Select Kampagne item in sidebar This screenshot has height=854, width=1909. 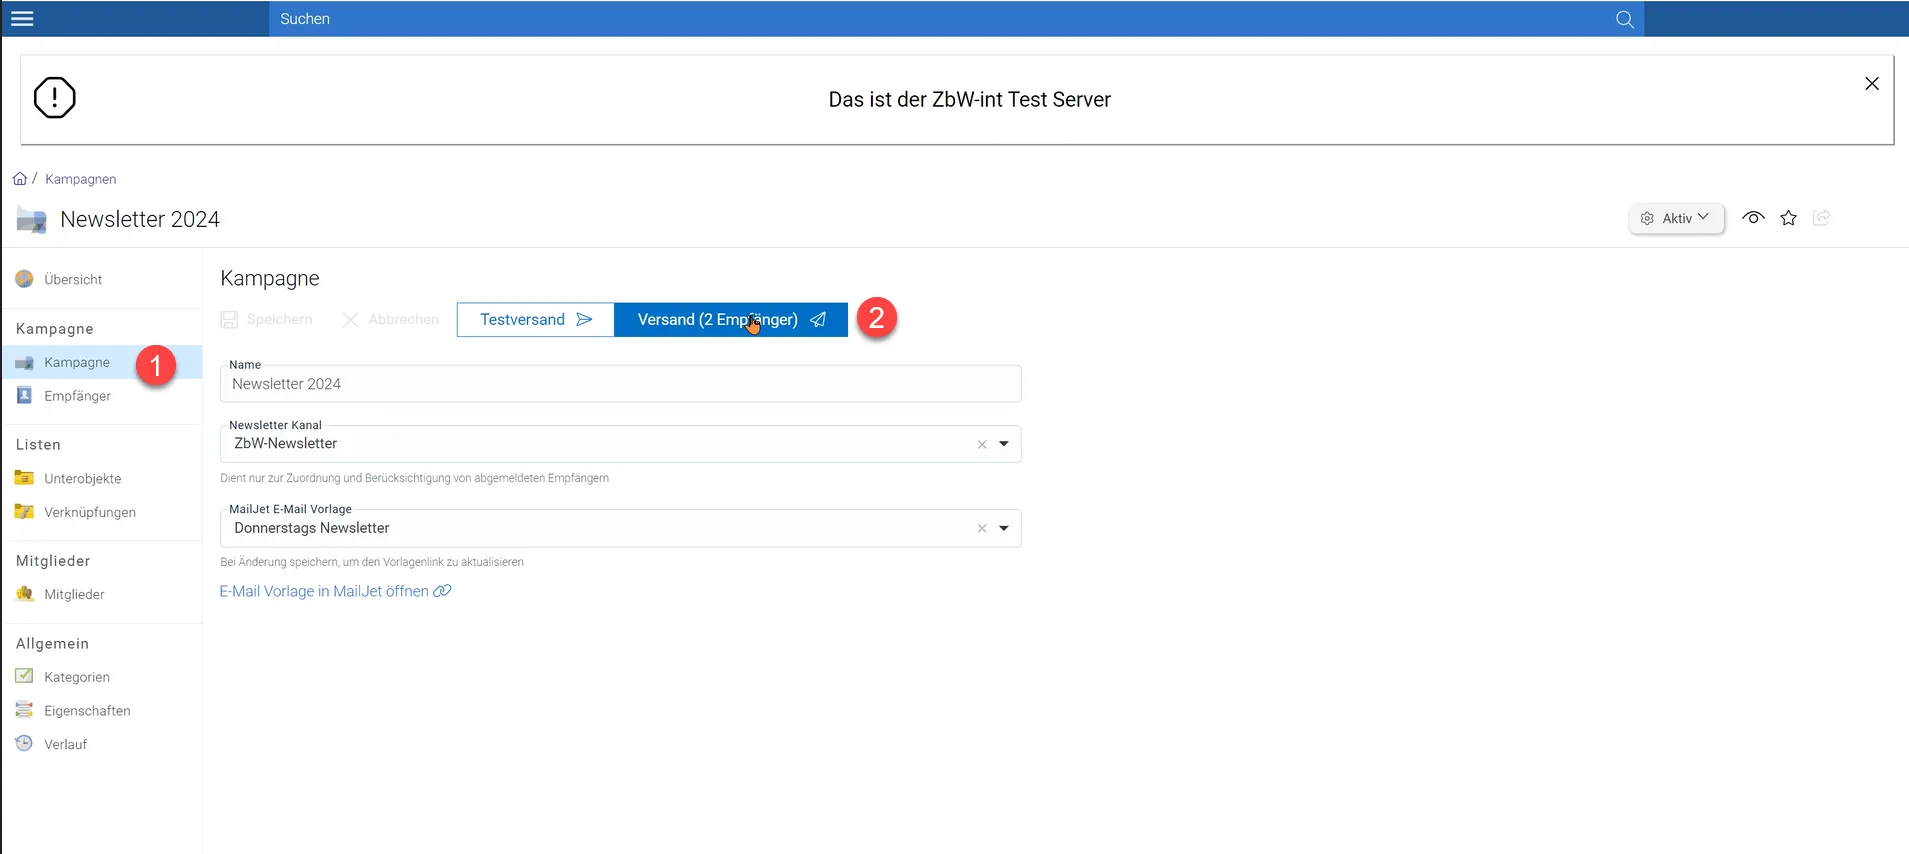[x=101, y=362]
